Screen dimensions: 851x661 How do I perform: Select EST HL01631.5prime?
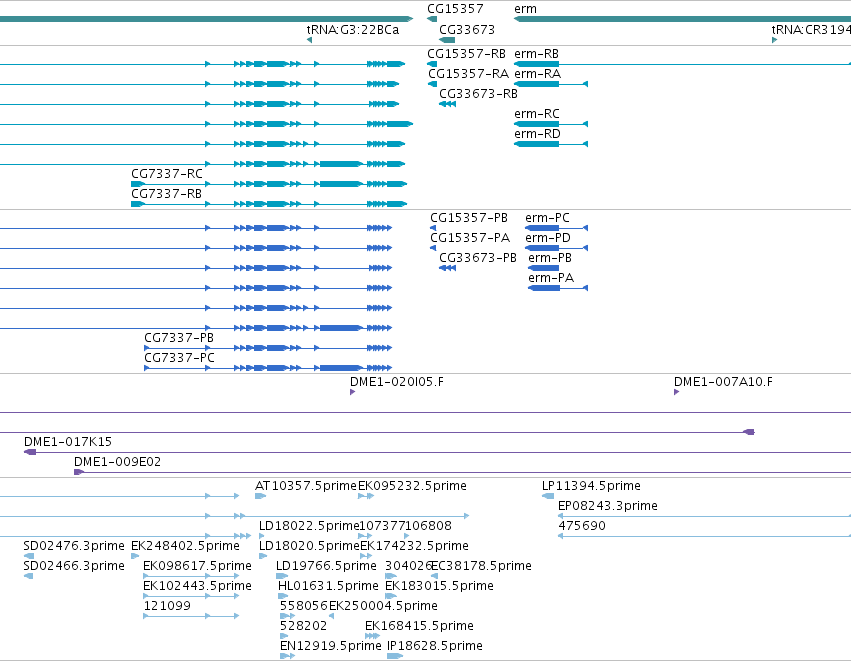328,586
